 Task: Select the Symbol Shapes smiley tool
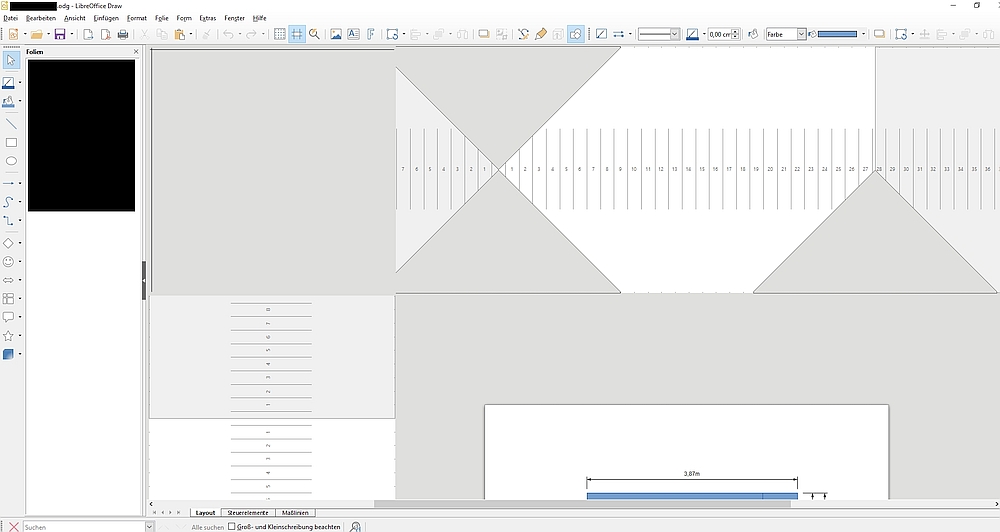point(8,262)
